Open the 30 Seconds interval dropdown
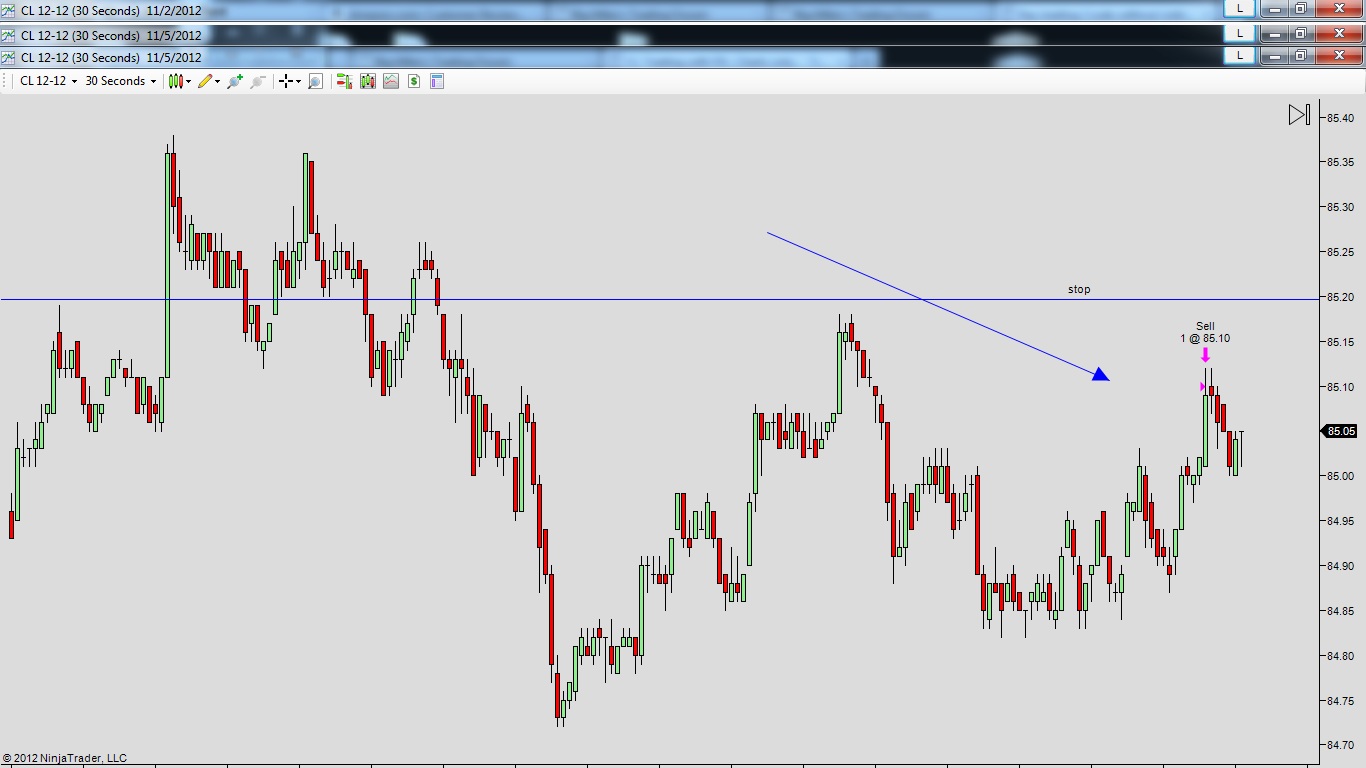1366x768 pixels. 120,81
